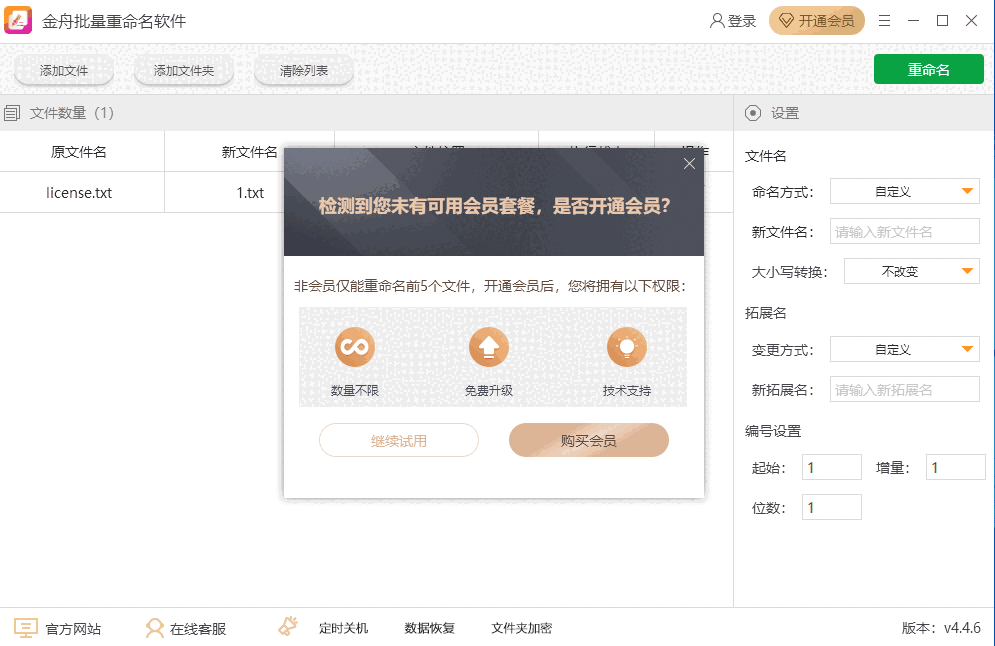Image resolution: width=995 pixels, height=646 pixels.
Task: Click the 添加文件 toolbar button
Action: pos(64,71)
